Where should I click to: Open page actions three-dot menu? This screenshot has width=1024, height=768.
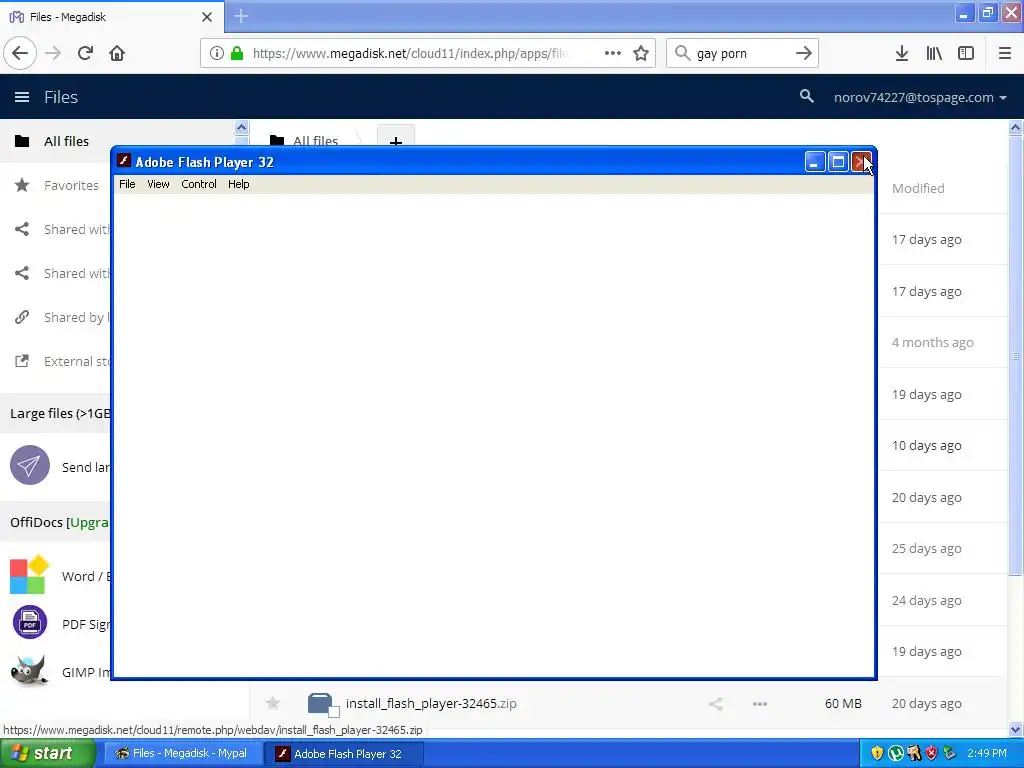coord(613,53)
